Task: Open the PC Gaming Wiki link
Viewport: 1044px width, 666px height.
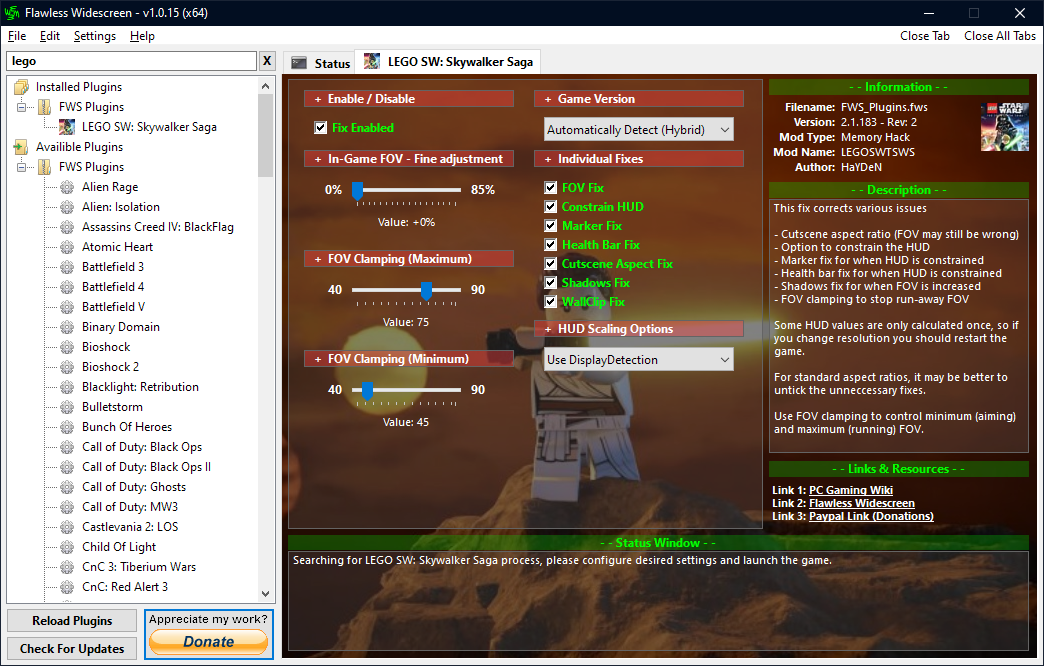Action: coord(850,490)
